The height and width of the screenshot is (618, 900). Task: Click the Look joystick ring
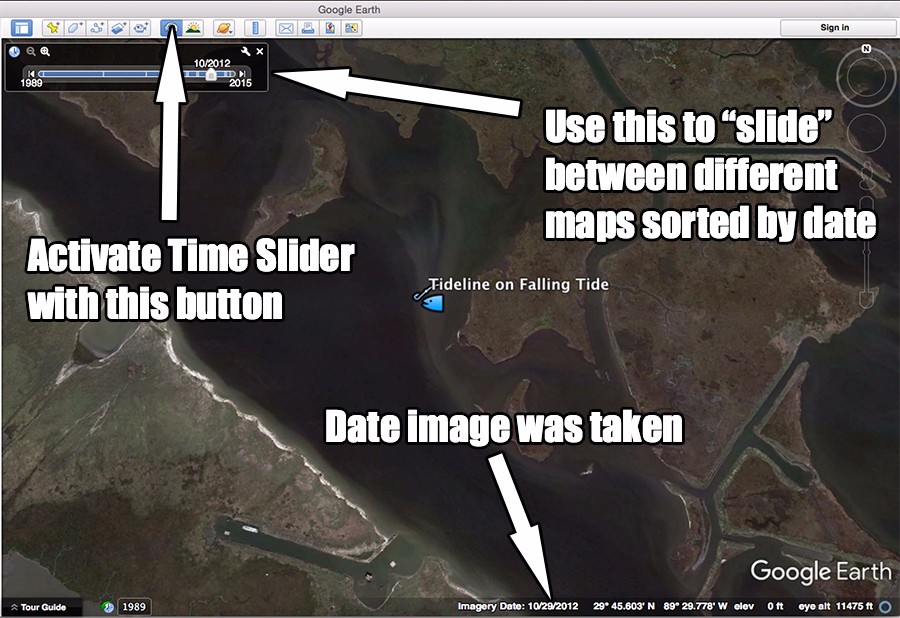[866, 79]
